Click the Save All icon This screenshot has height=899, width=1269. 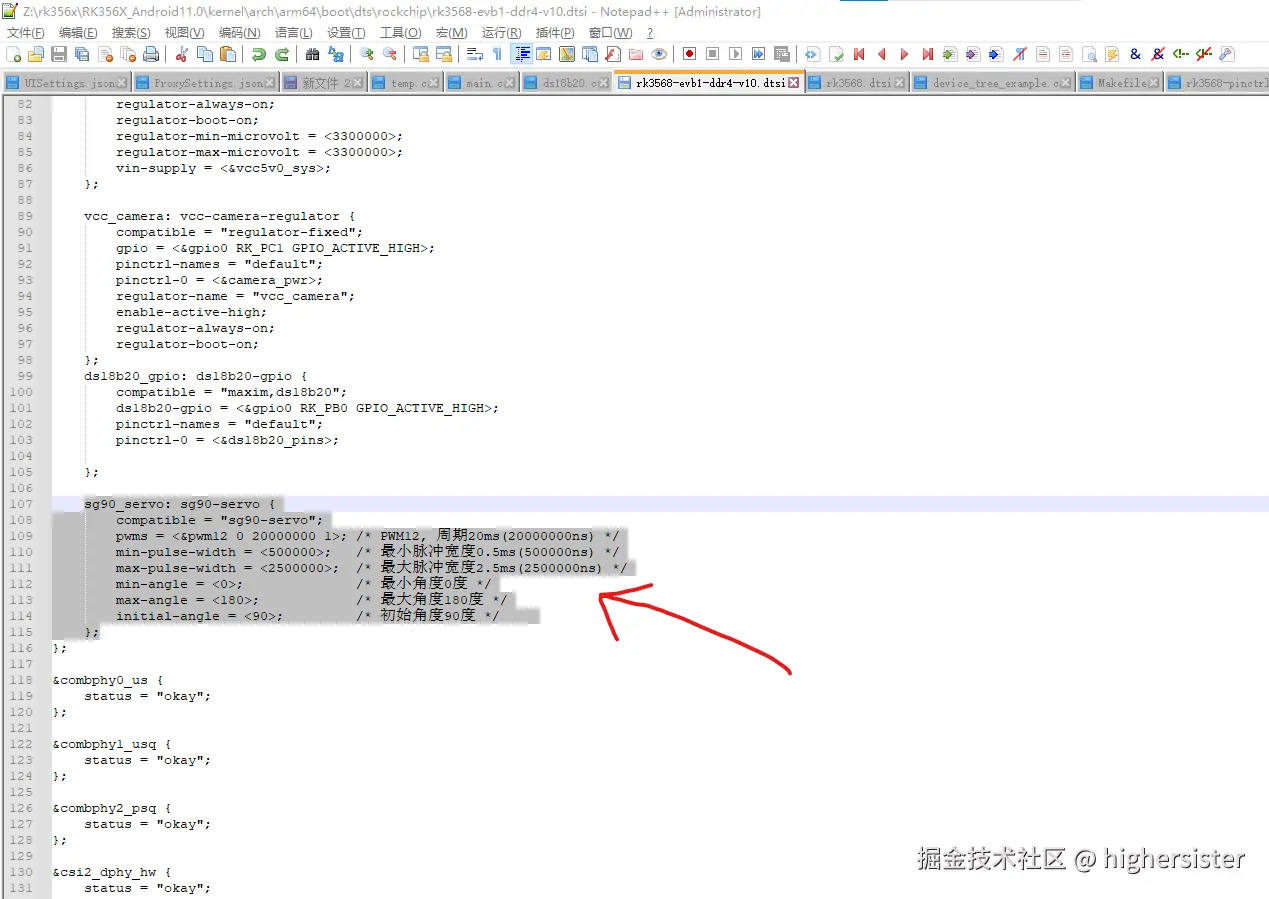[x=82, y=54]
